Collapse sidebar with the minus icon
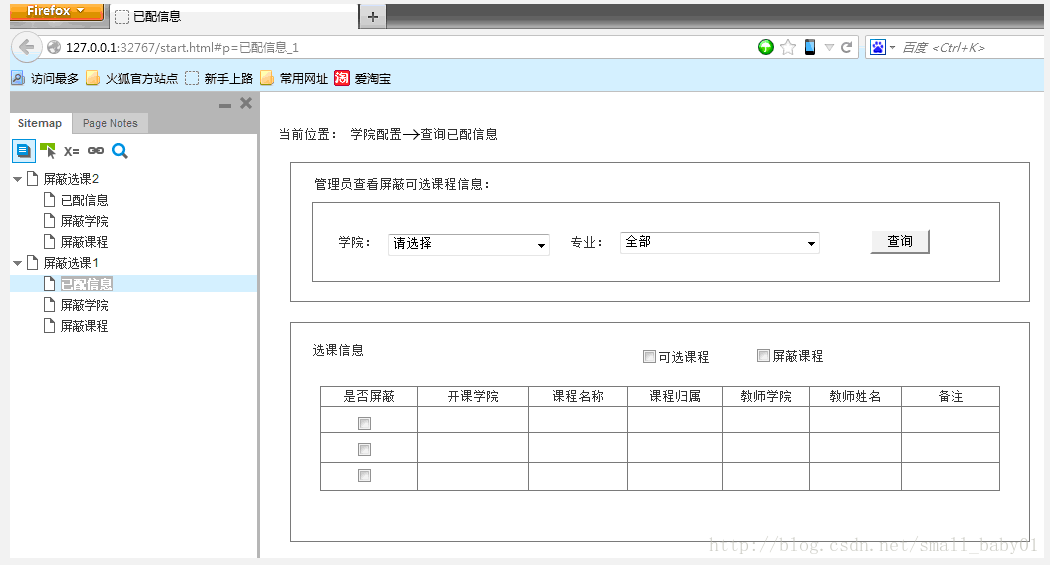Screen dimensions: 1050x565 (x=225, y=105)
